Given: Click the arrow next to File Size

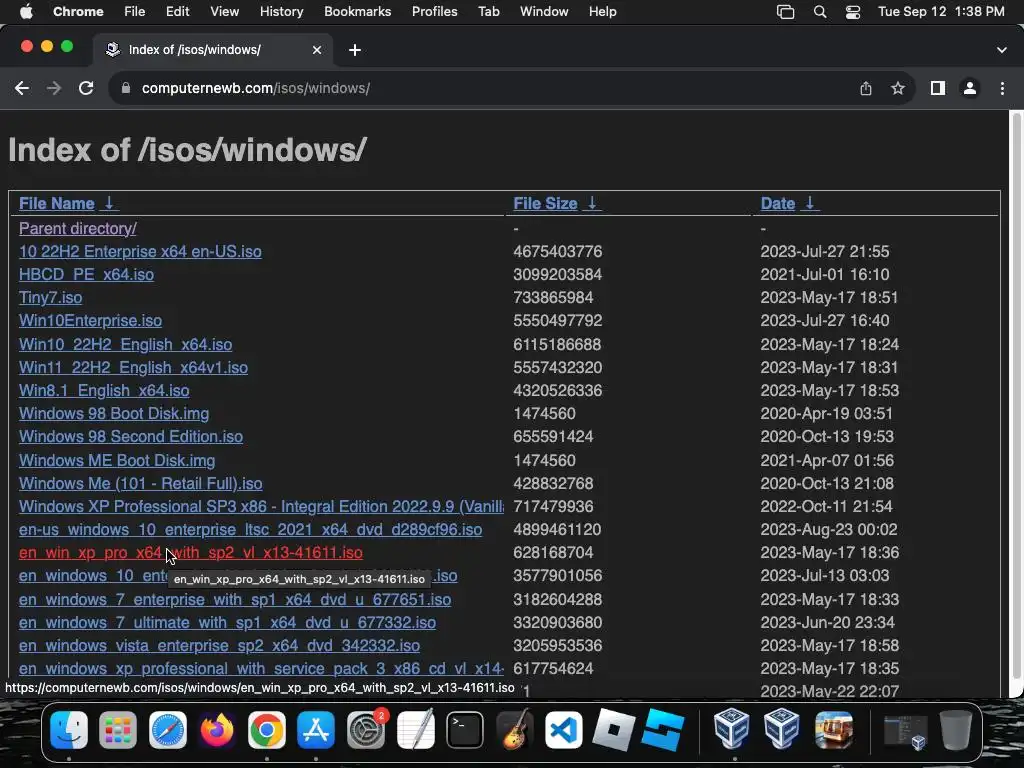Looking at the screenshot, I should (592, 204).
